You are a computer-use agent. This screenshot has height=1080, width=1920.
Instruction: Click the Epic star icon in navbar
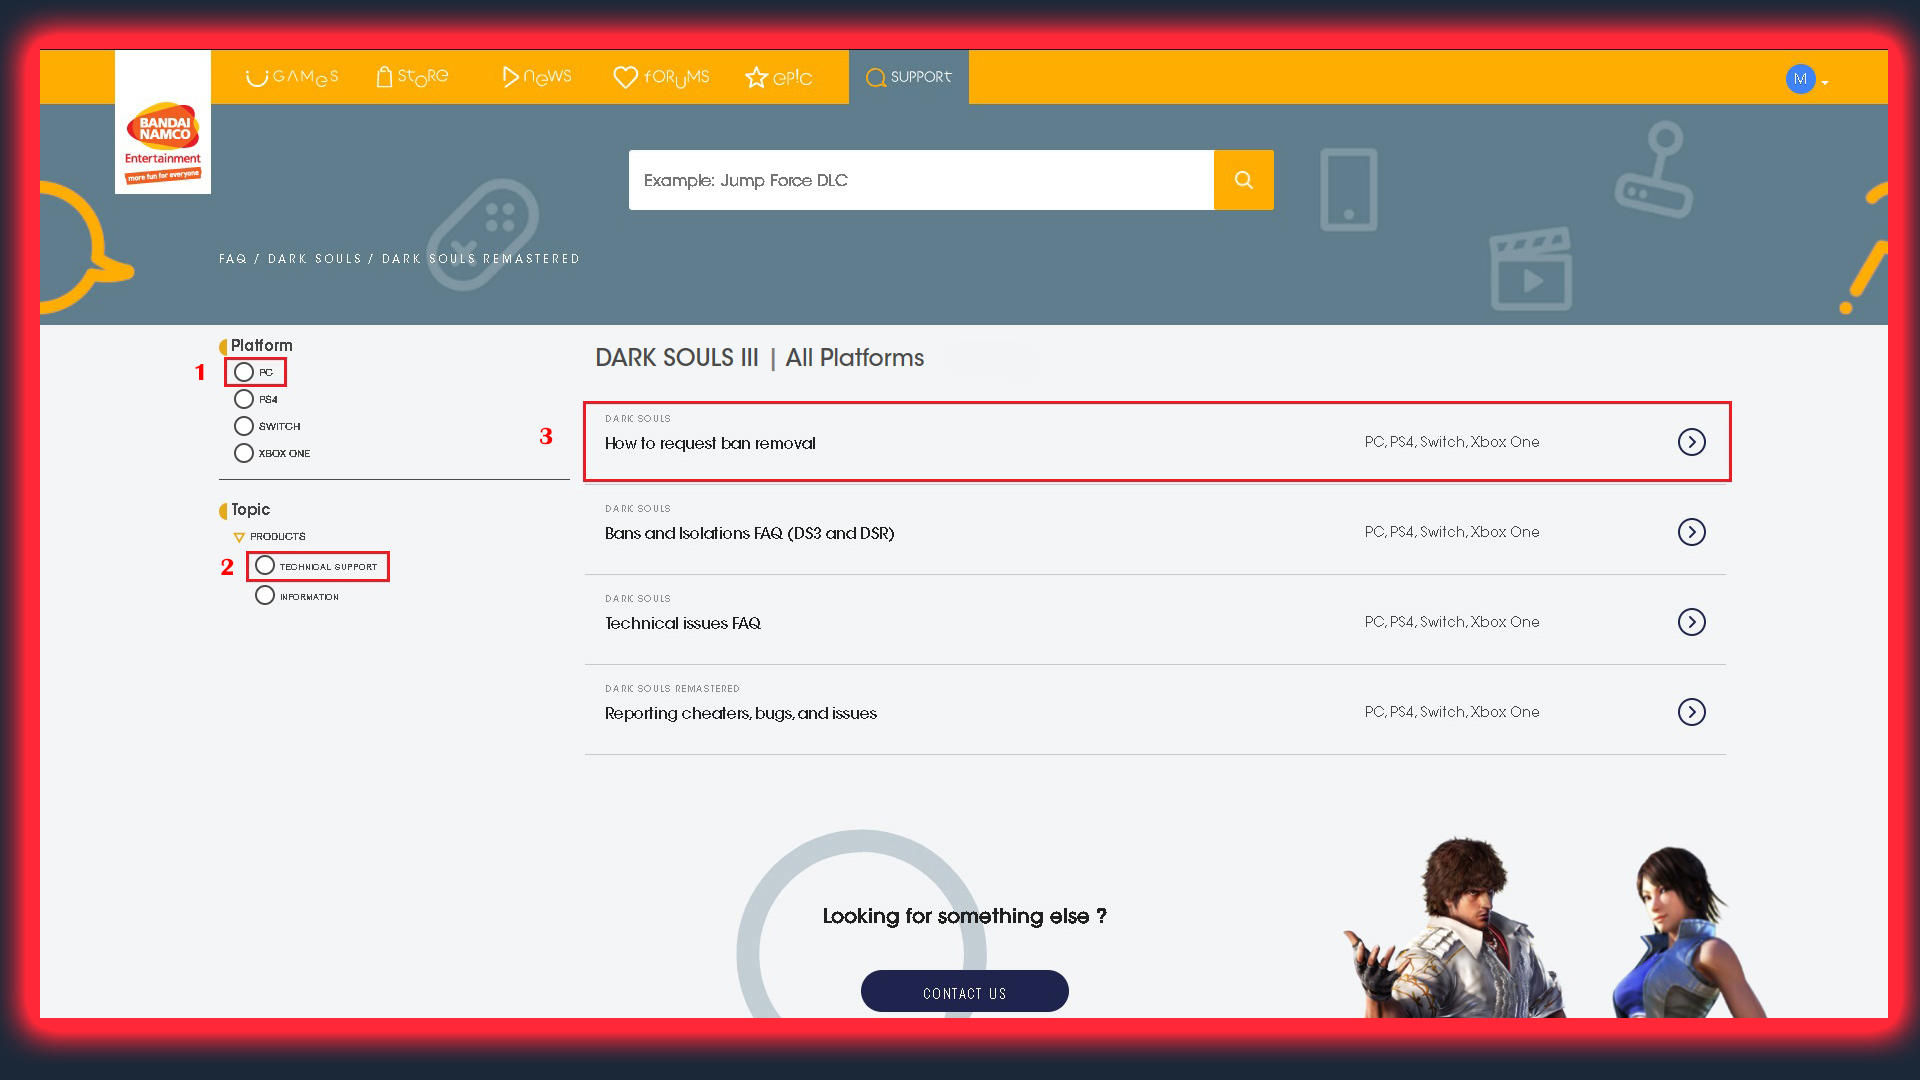(757, 78)
